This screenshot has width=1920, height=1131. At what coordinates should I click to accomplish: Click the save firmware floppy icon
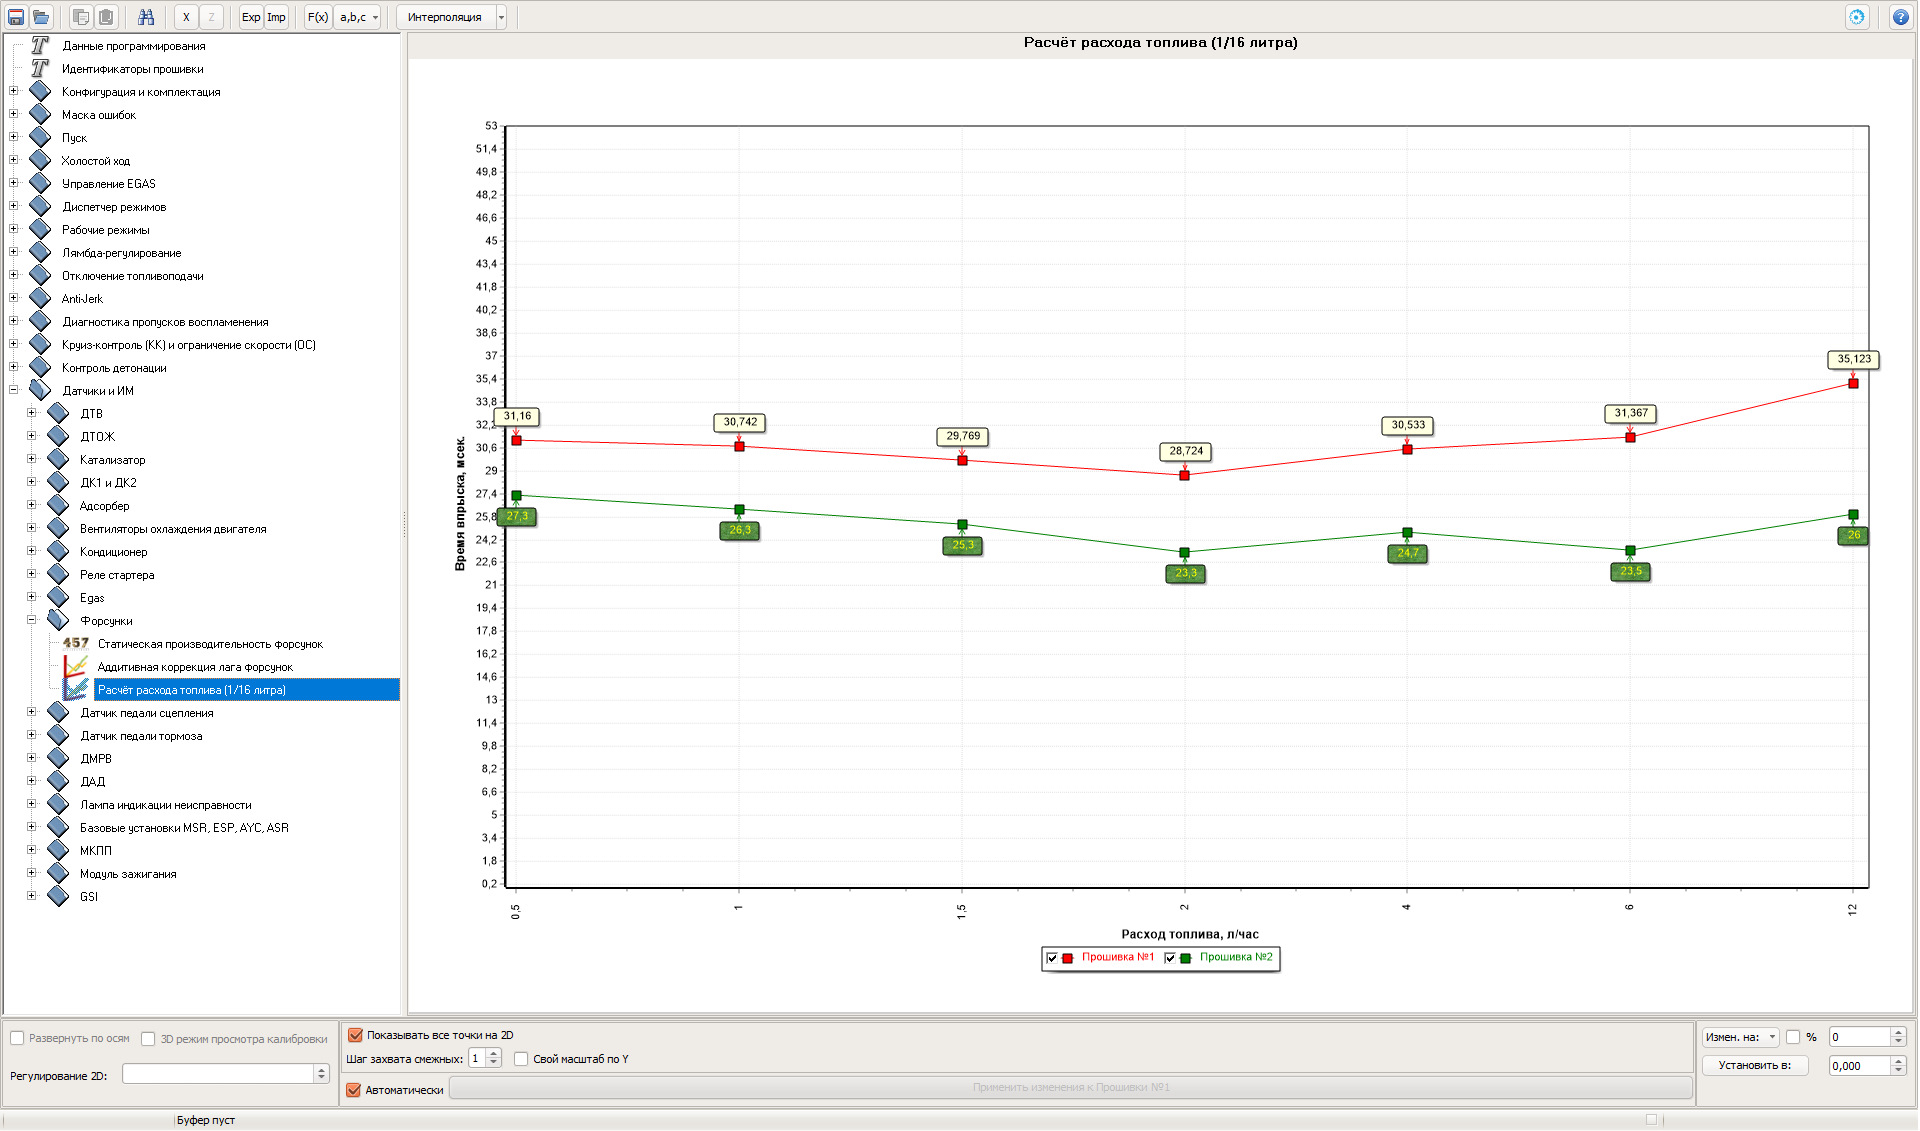coord(16,17)
